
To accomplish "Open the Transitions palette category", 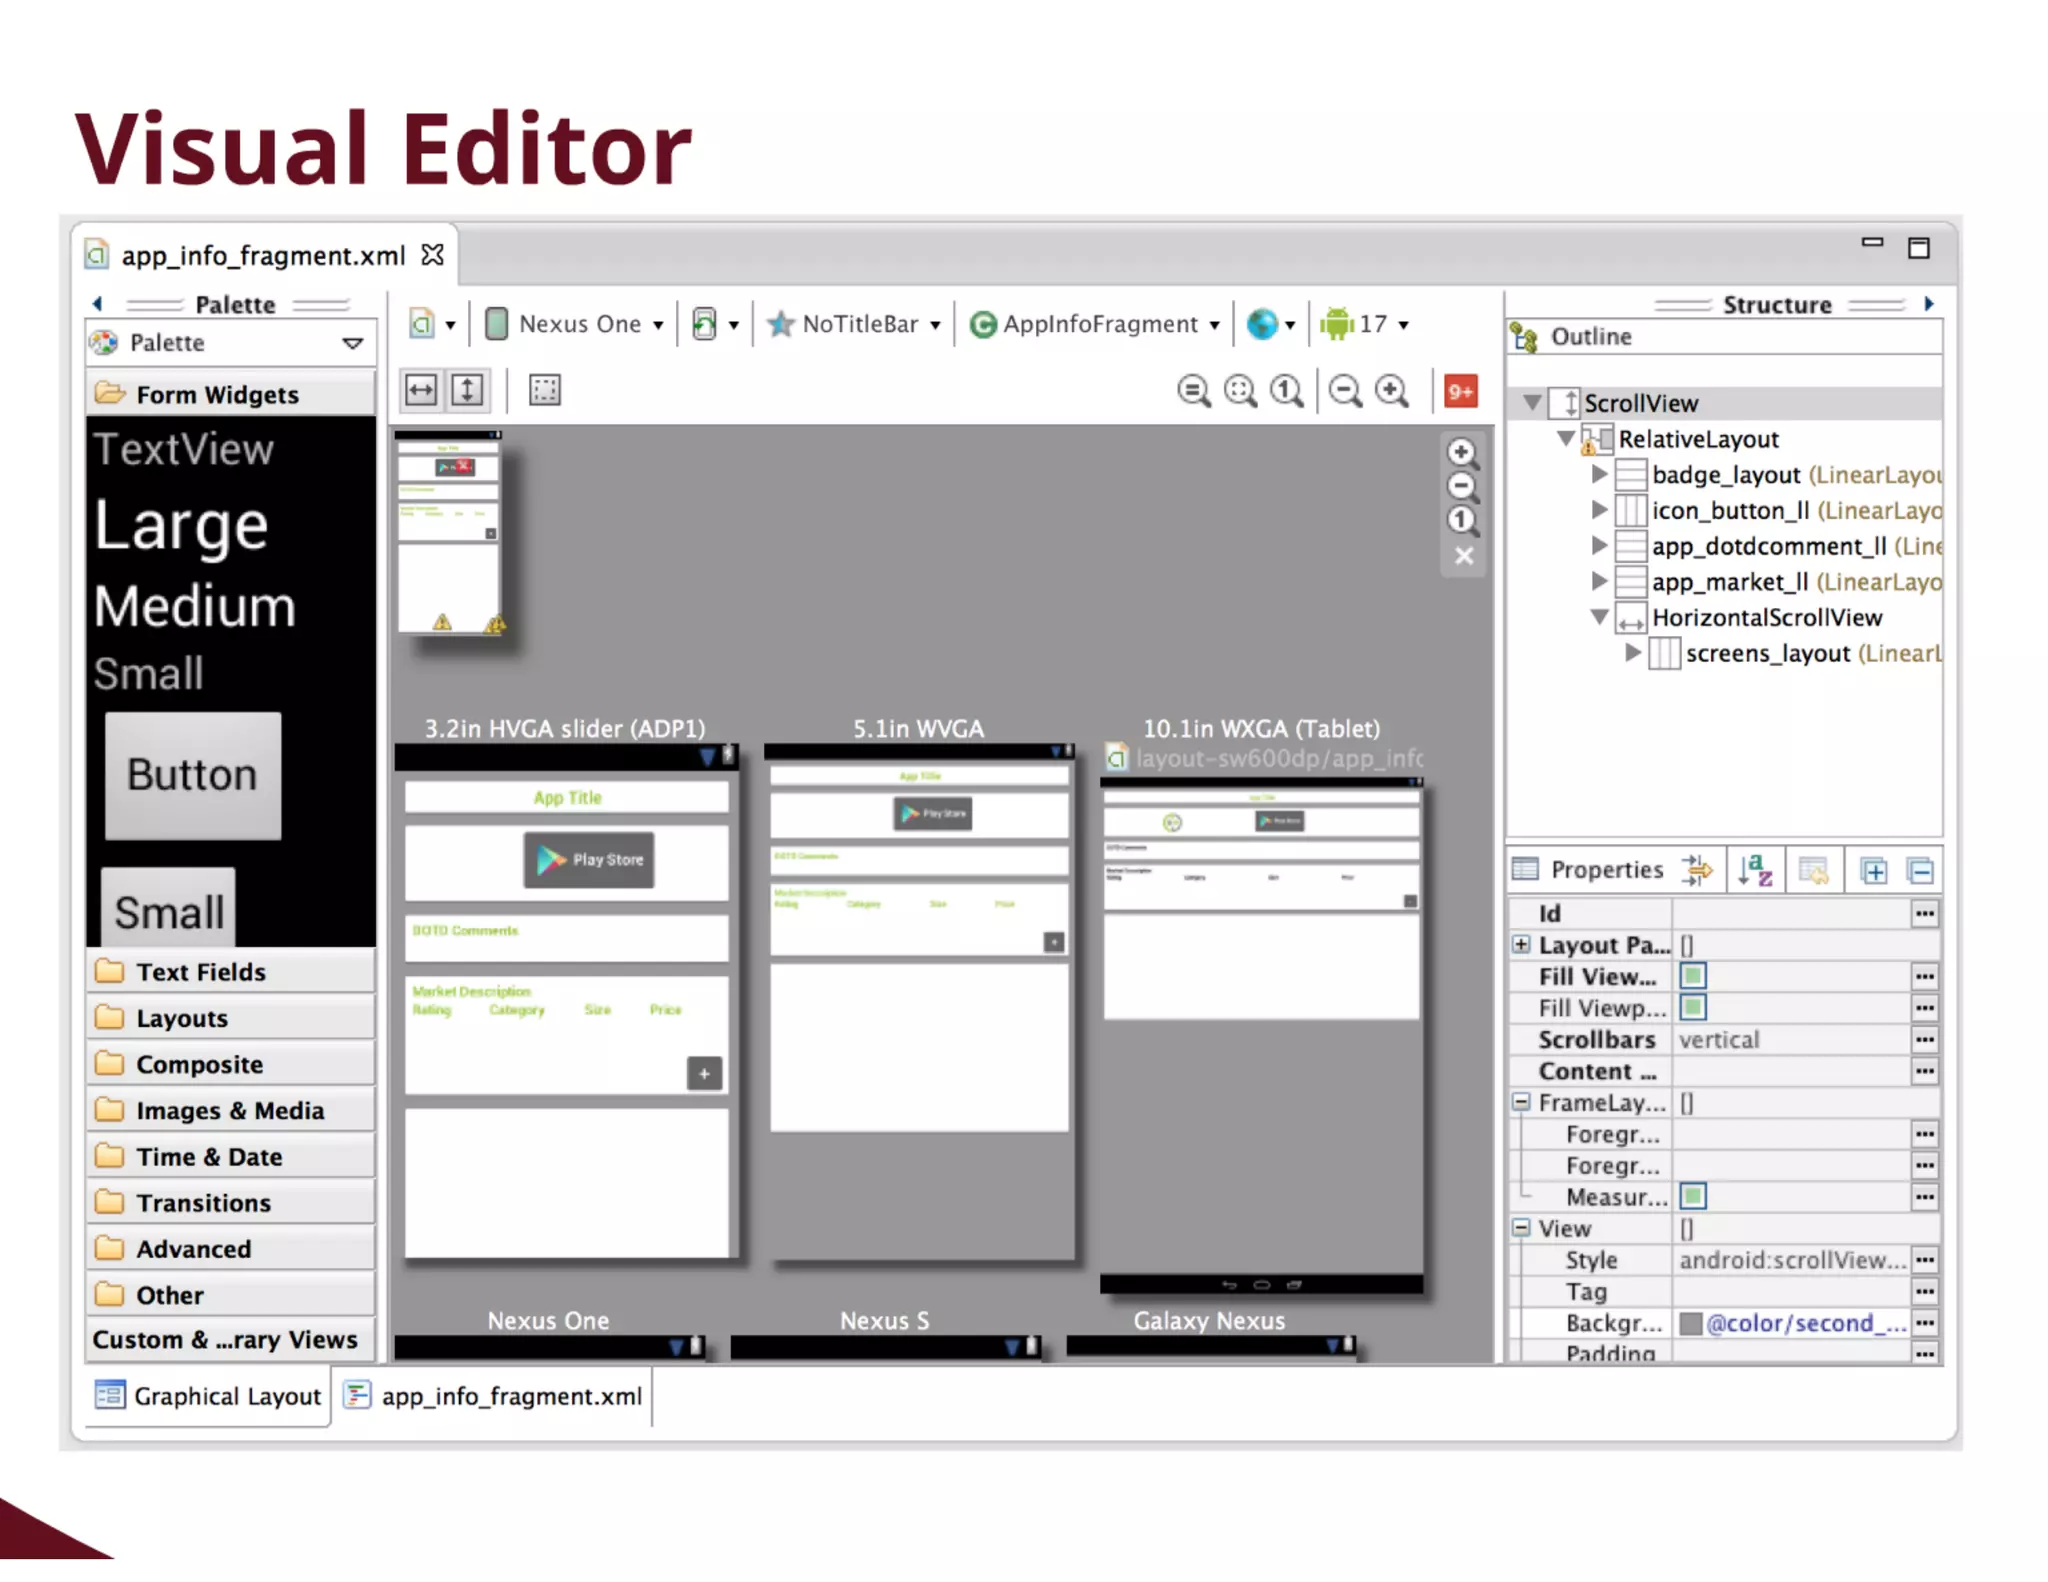I will click(x=231, y=1202).
